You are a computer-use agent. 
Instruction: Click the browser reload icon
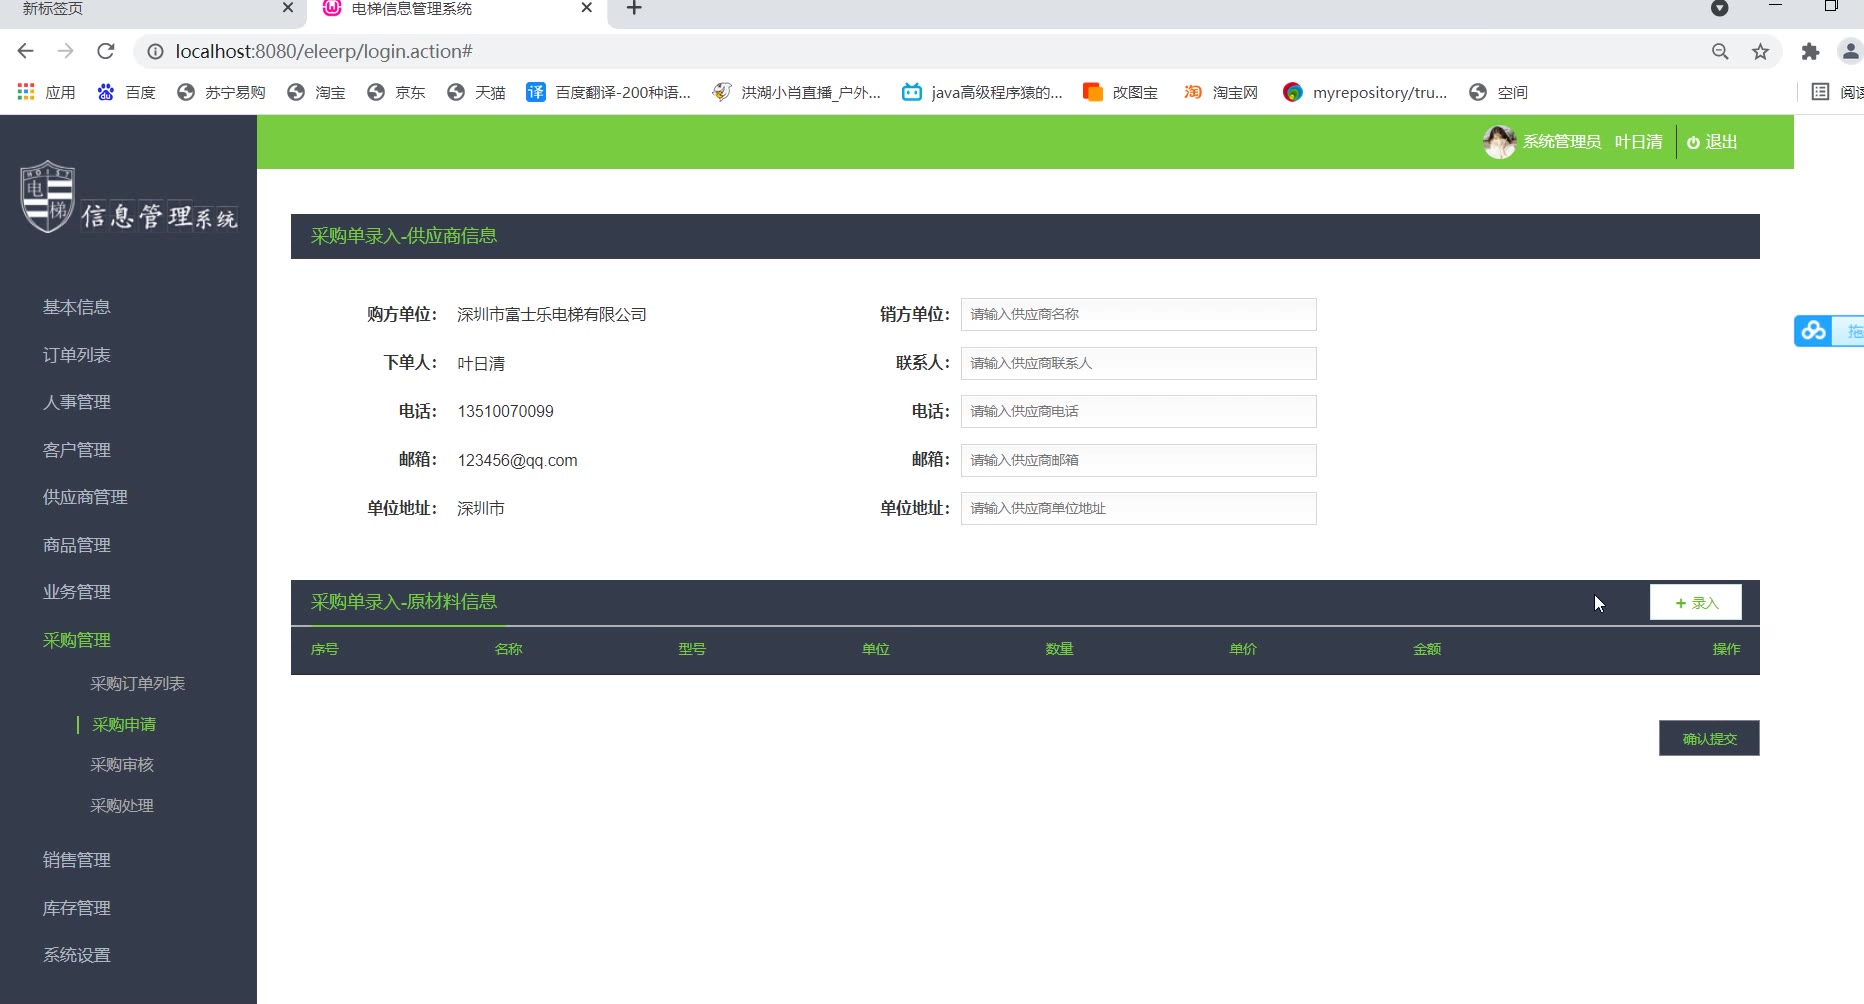pyautogui.click(x=106, y=51)
